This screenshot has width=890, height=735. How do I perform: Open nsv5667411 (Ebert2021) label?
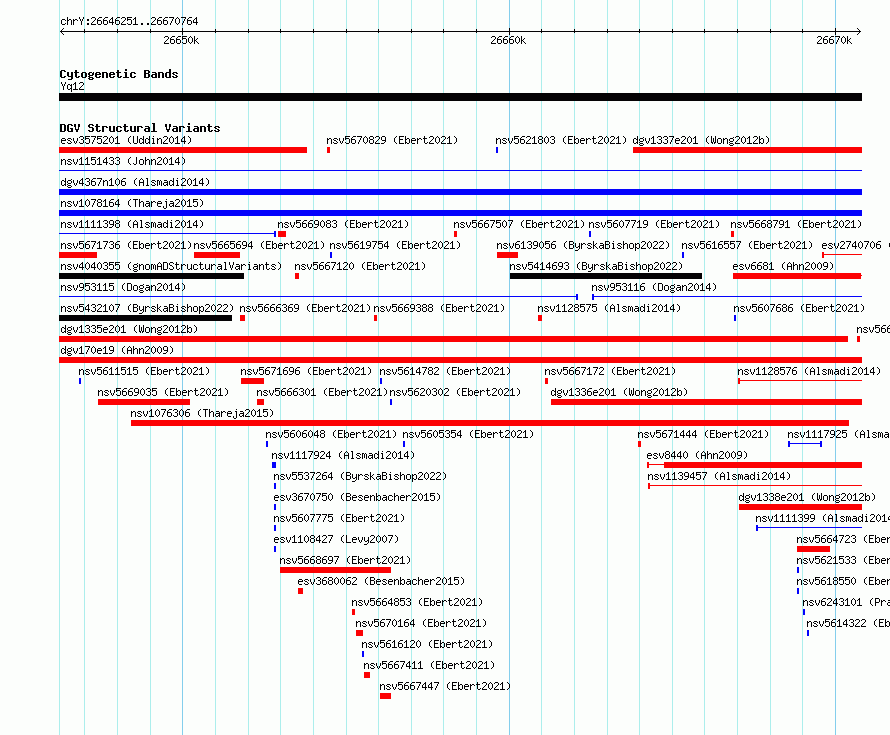coord(429,665)
